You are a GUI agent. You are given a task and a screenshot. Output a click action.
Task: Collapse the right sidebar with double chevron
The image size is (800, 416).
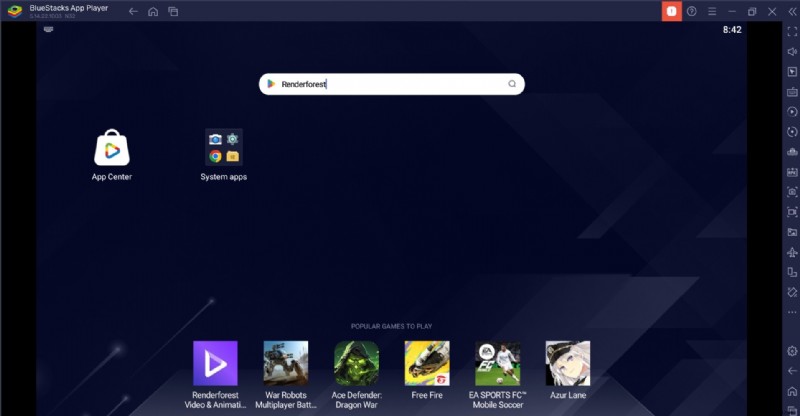[792, 11]
